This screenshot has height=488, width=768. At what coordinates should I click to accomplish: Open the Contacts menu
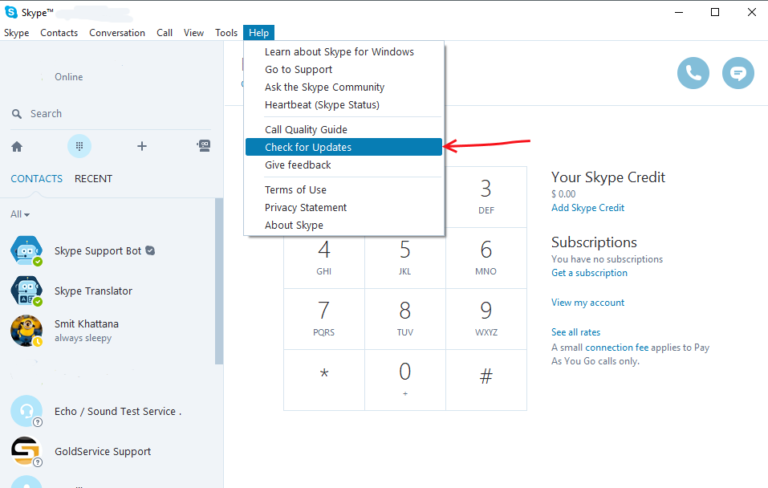pos(59,33)
